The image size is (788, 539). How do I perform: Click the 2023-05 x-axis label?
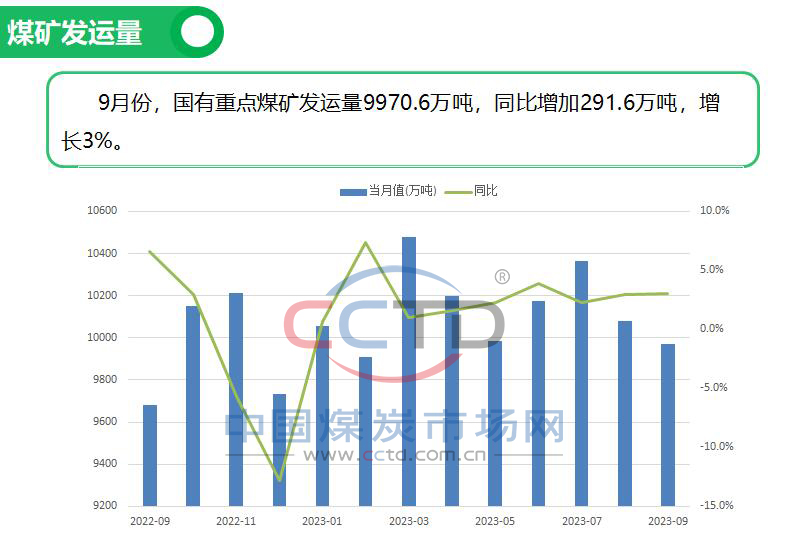(494, 522)
